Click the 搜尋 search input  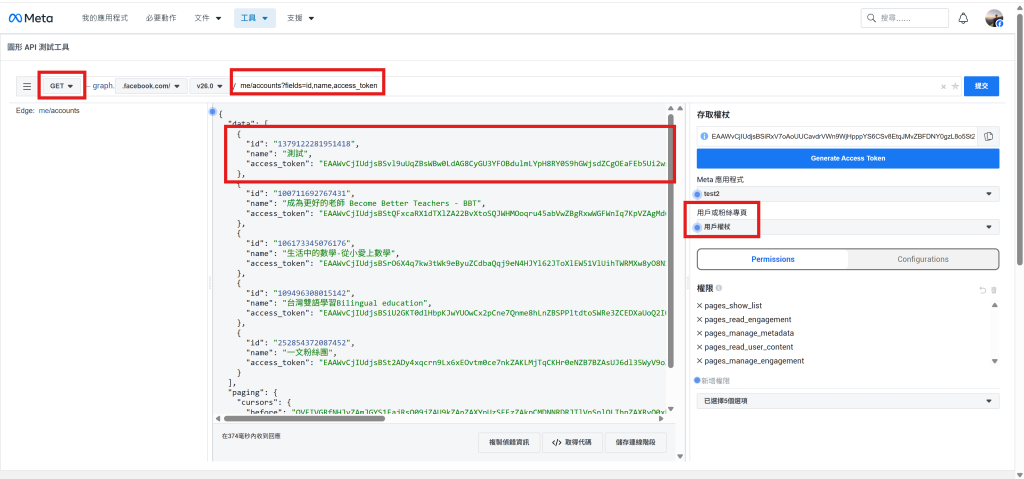pyautogui.click(x=905, y=18)
